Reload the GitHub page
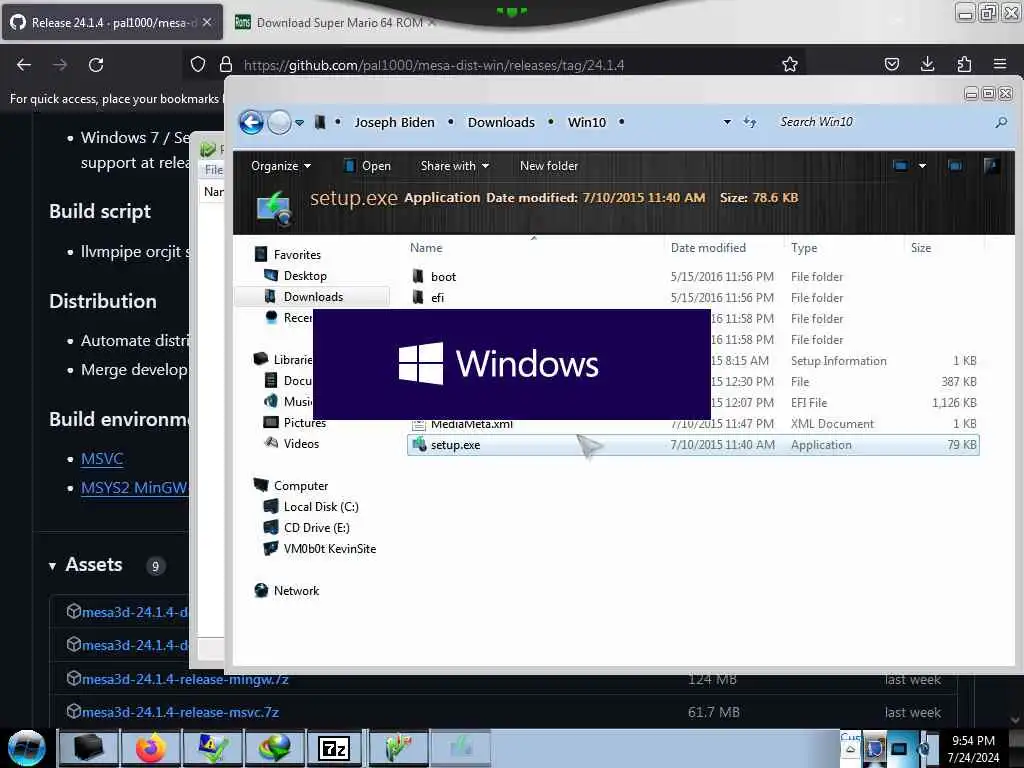Screen dimensions: 1024x768 [96, 65]
